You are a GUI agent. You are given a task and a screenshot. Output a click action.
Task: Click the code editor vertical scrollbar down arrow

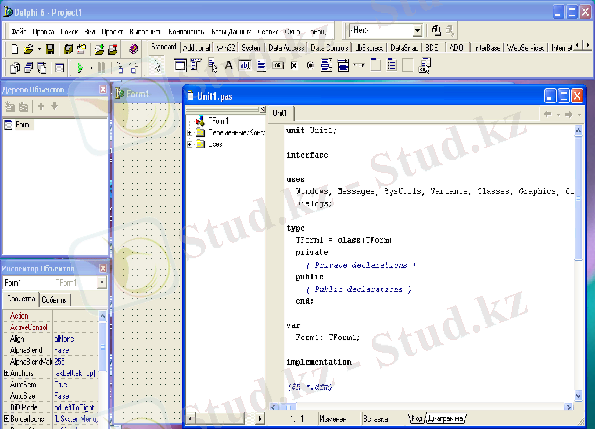coord(578,396)
